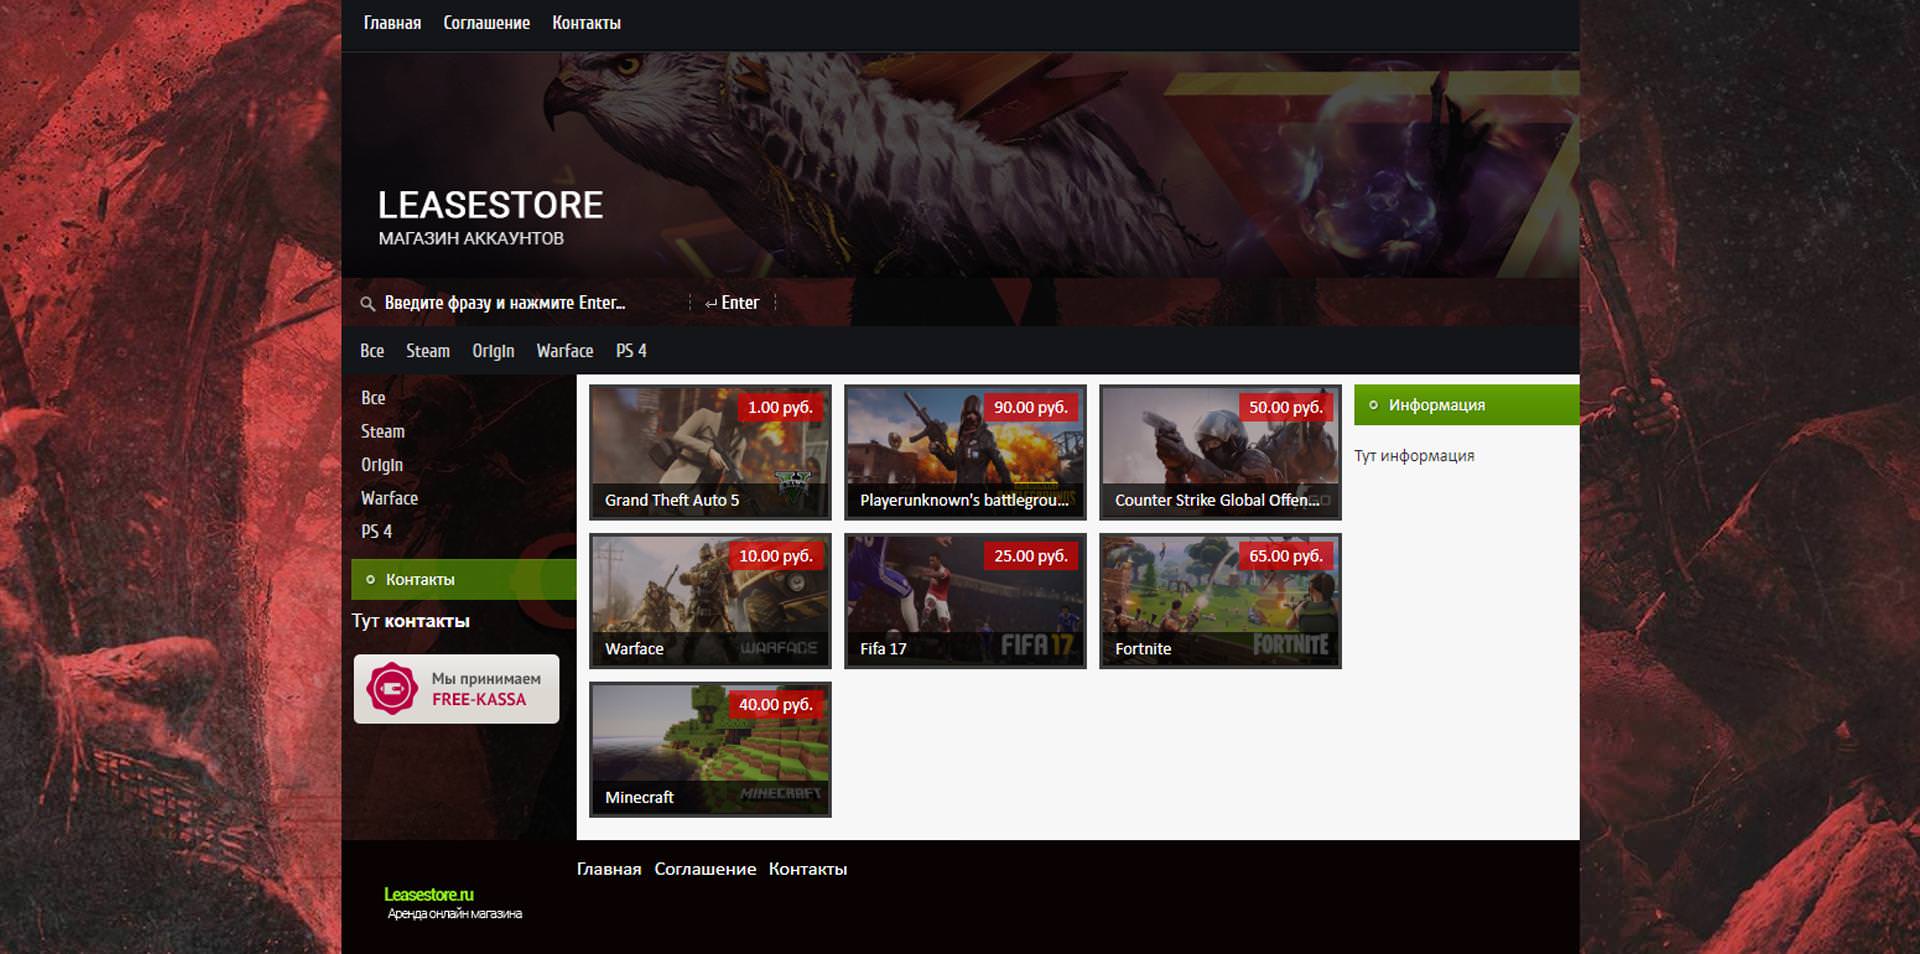Open the Counter Strike Global Offensive card
The width and height of the screenshot is (1920, 954).
click(1220, 452)
